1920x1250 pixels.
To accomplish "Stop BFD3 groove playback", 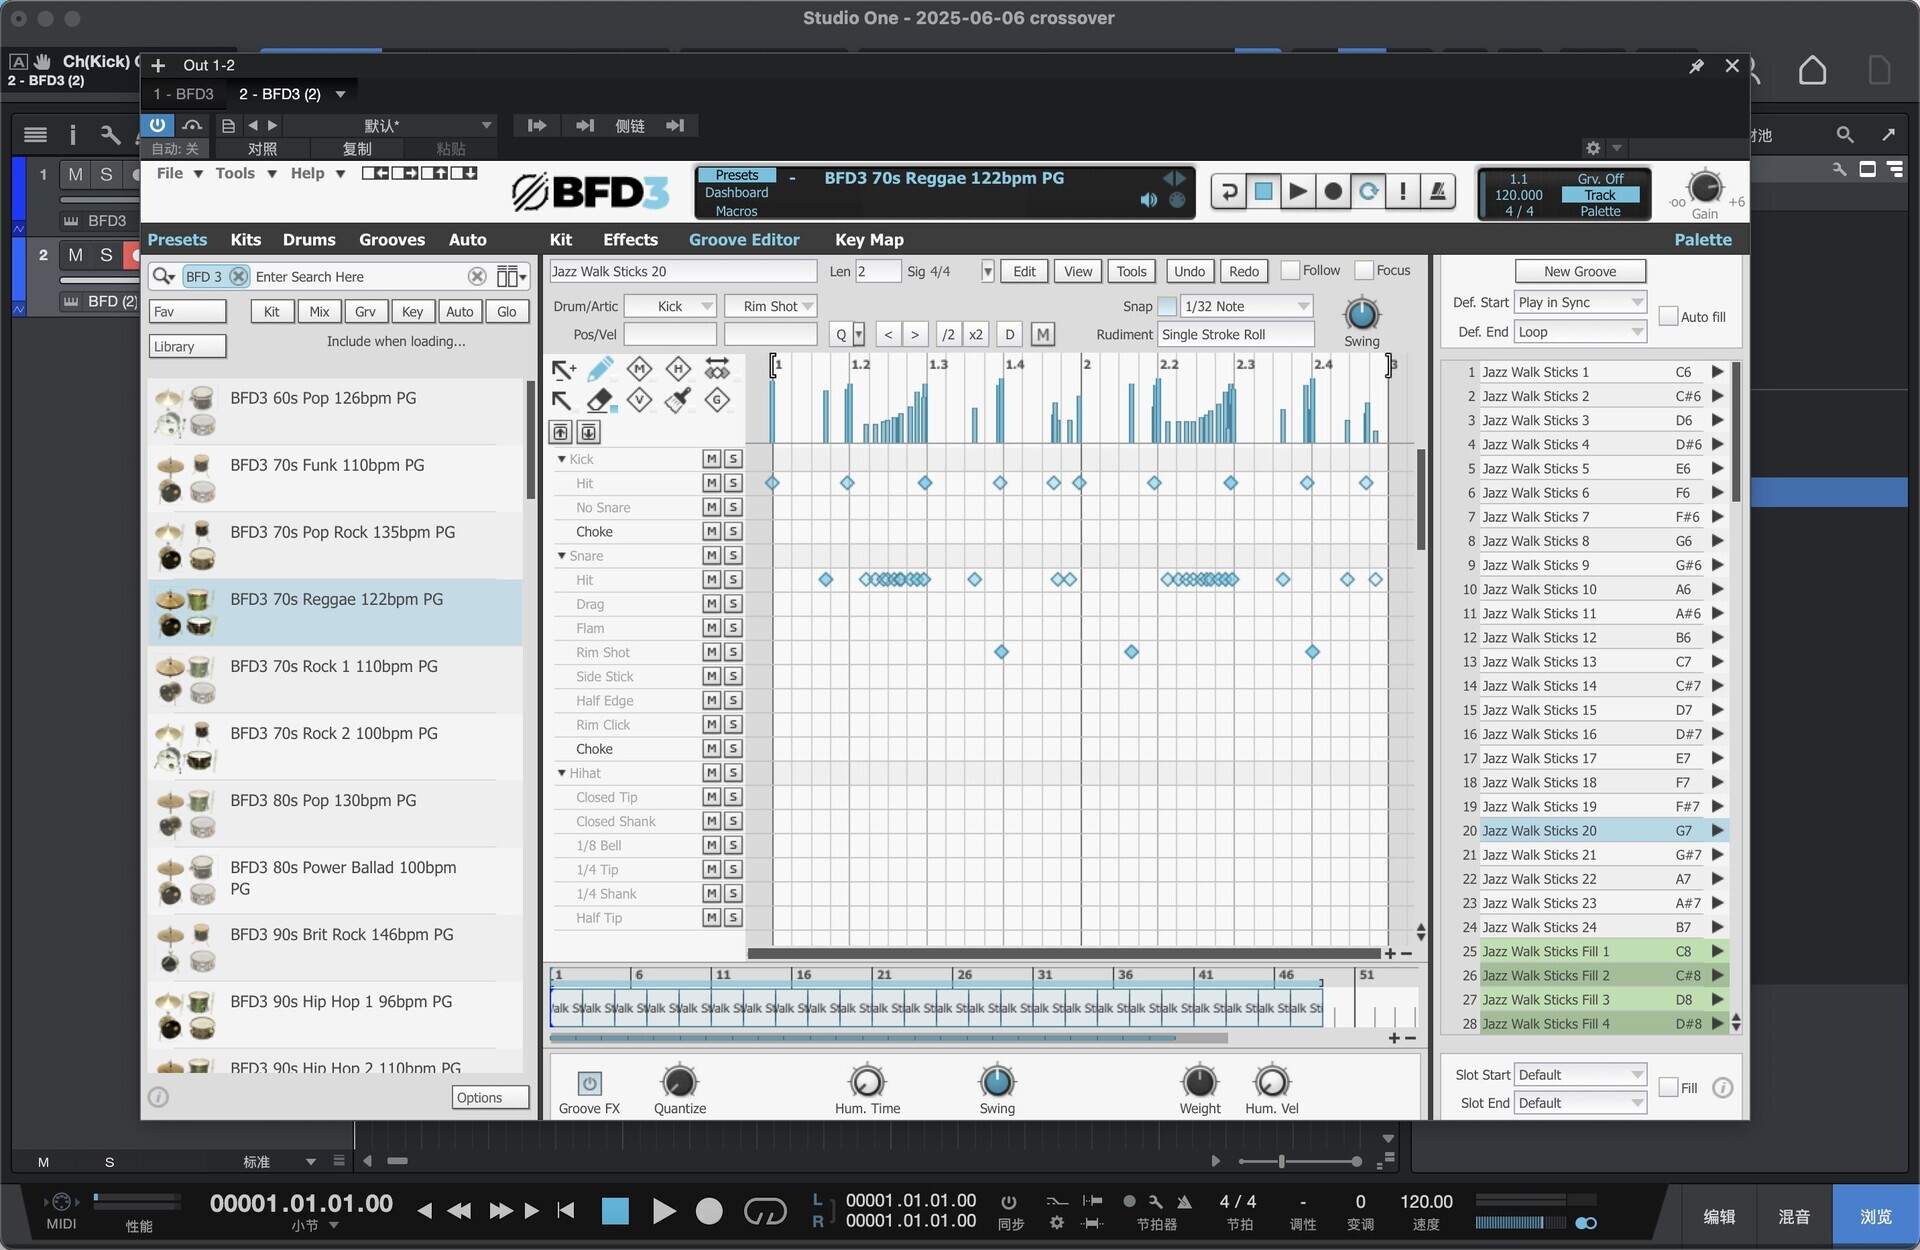I will pyautogui.click(x=1264, y=191).
